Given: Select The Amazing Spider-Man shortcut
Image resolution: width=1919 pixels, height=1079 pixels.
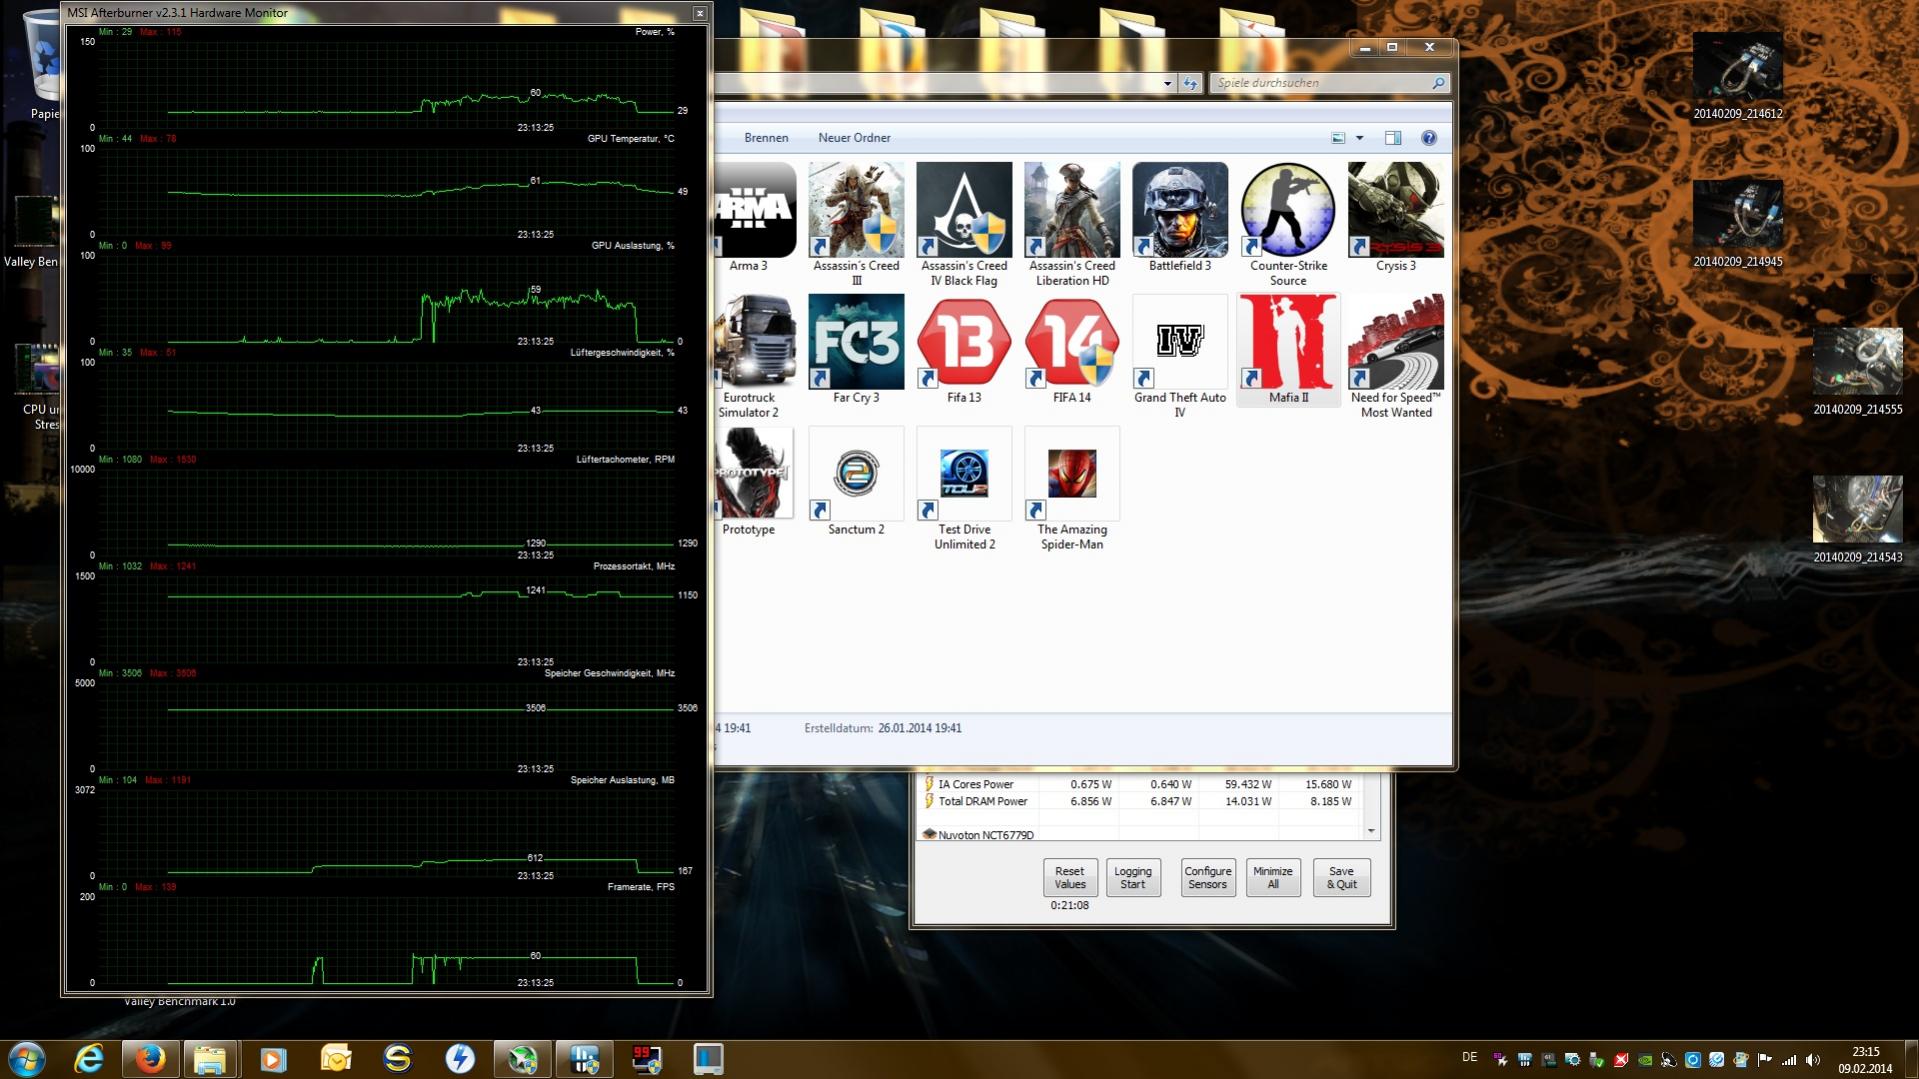Looking at the screenshot, I should tap(1072, 488).
